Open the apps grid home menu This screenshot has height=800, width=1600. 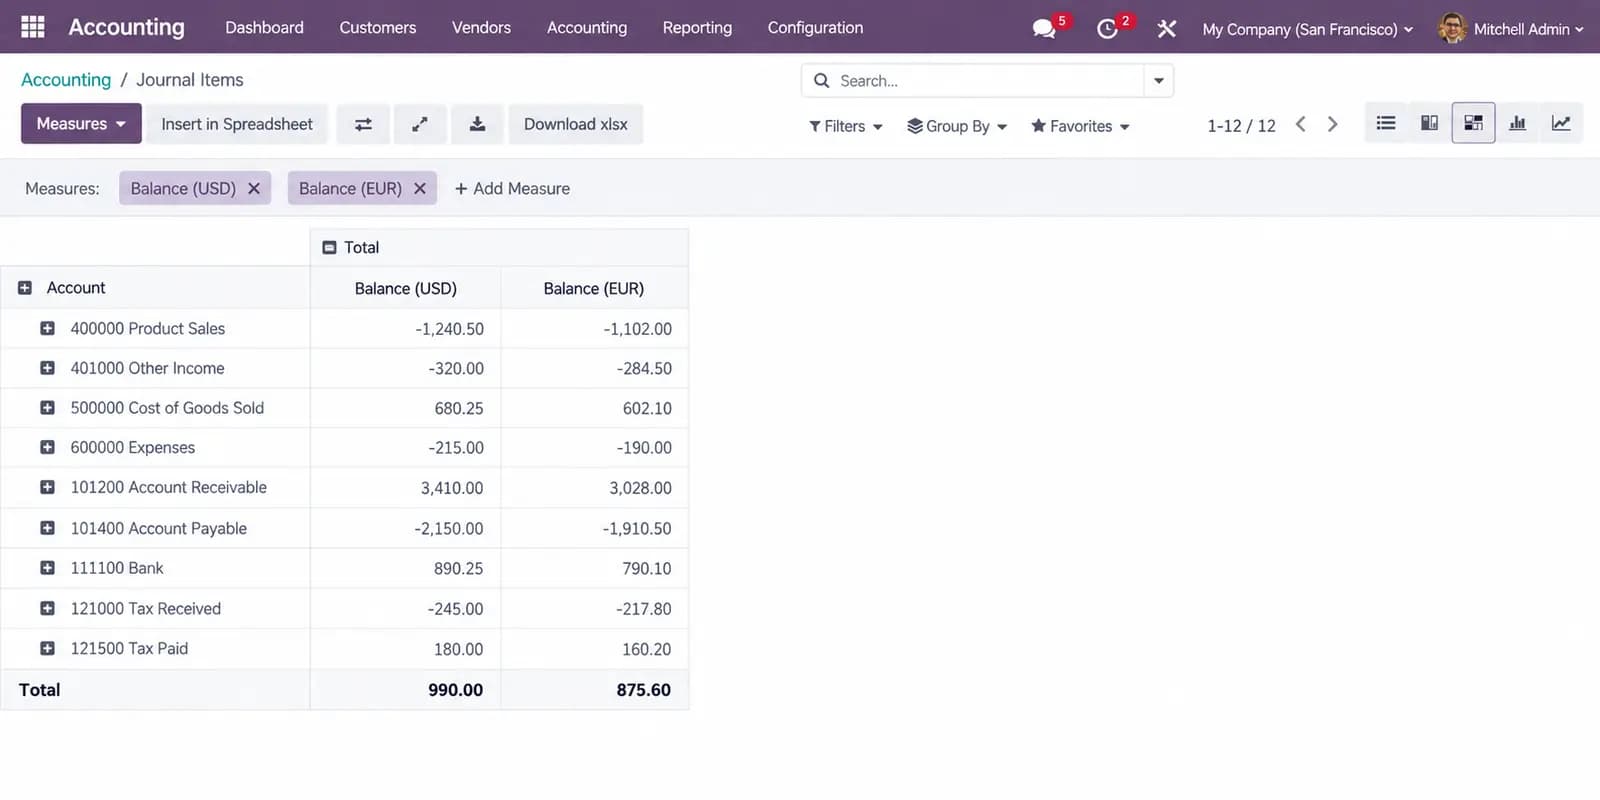click(x=32, y=27)
